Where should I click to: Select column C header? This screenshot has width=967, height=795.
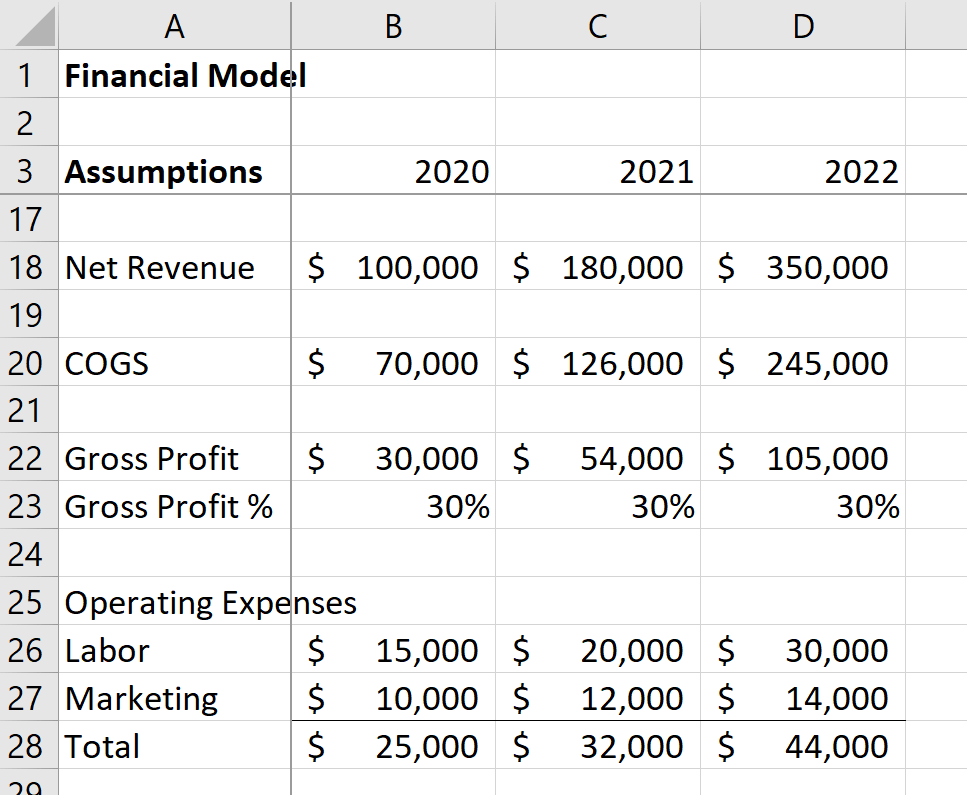(597, 26)
